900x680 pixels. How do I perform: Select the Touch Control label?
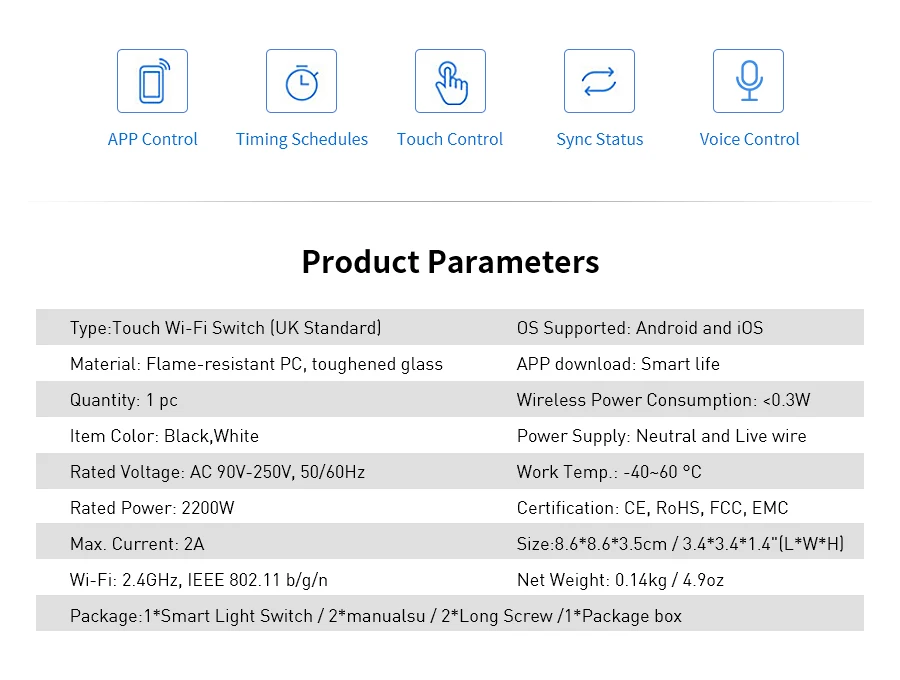pos(450,139)
